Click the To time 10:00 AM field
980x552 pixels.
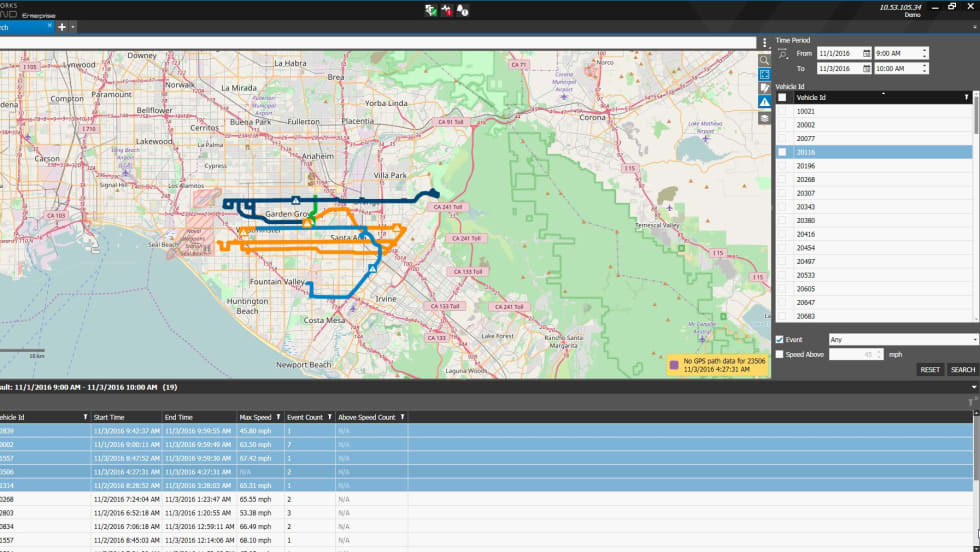tap(896, 68)
